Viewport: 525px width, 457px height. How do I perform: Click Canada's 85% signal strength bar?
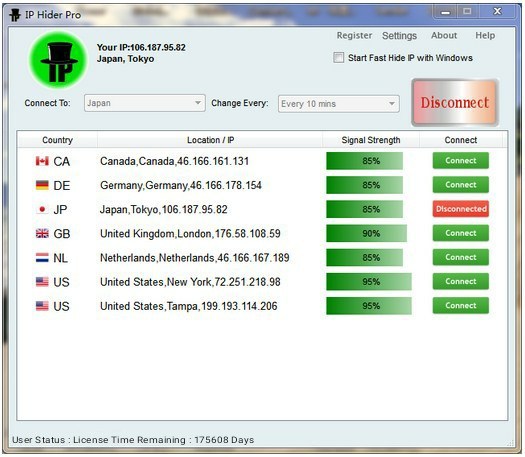(x=365, y=161)
